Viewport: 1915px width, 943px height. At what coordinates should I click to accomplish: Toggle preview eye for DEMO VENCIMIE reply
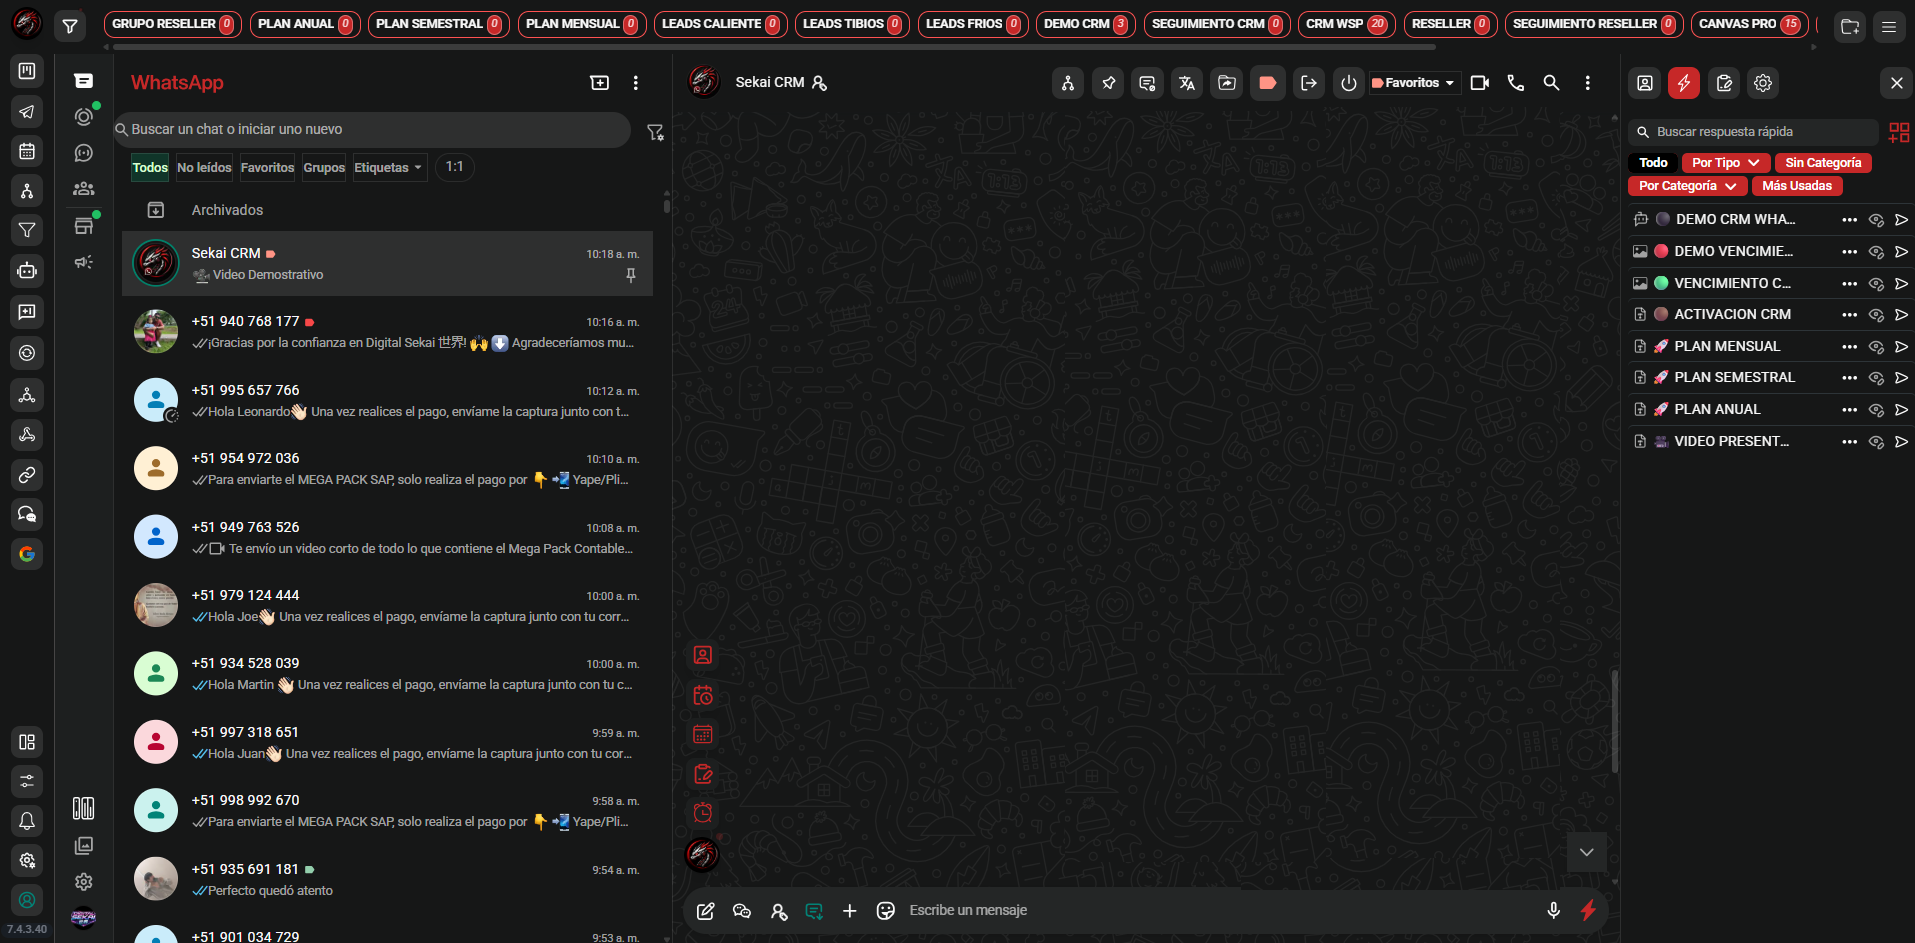click(1876, 252)
